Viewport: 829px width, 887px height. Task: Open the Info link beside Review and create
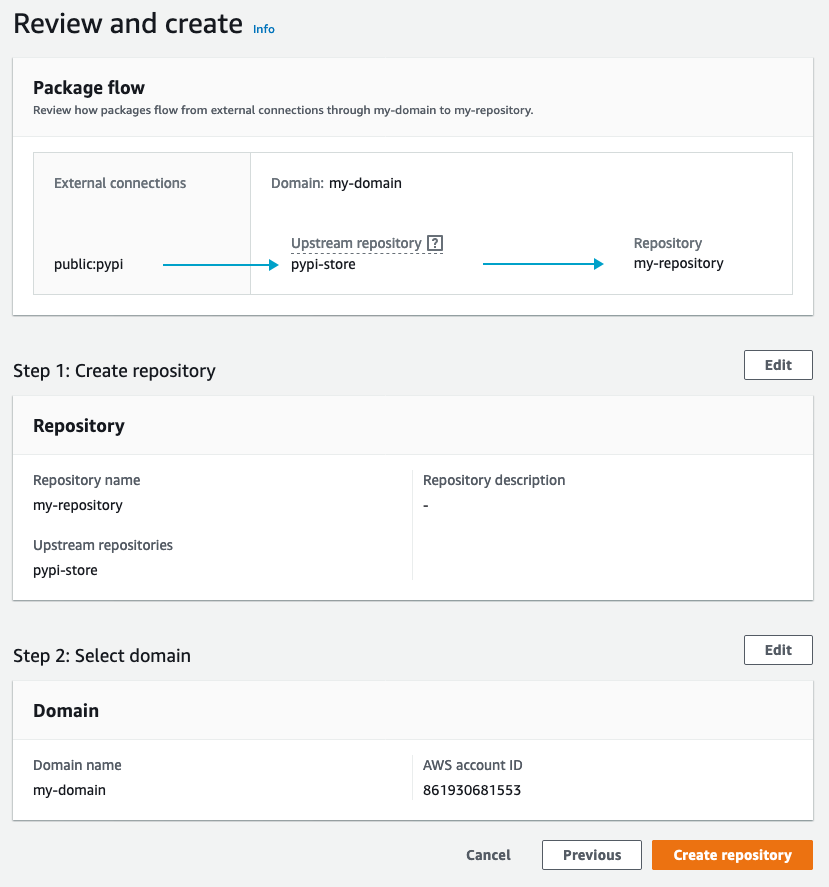263,29
